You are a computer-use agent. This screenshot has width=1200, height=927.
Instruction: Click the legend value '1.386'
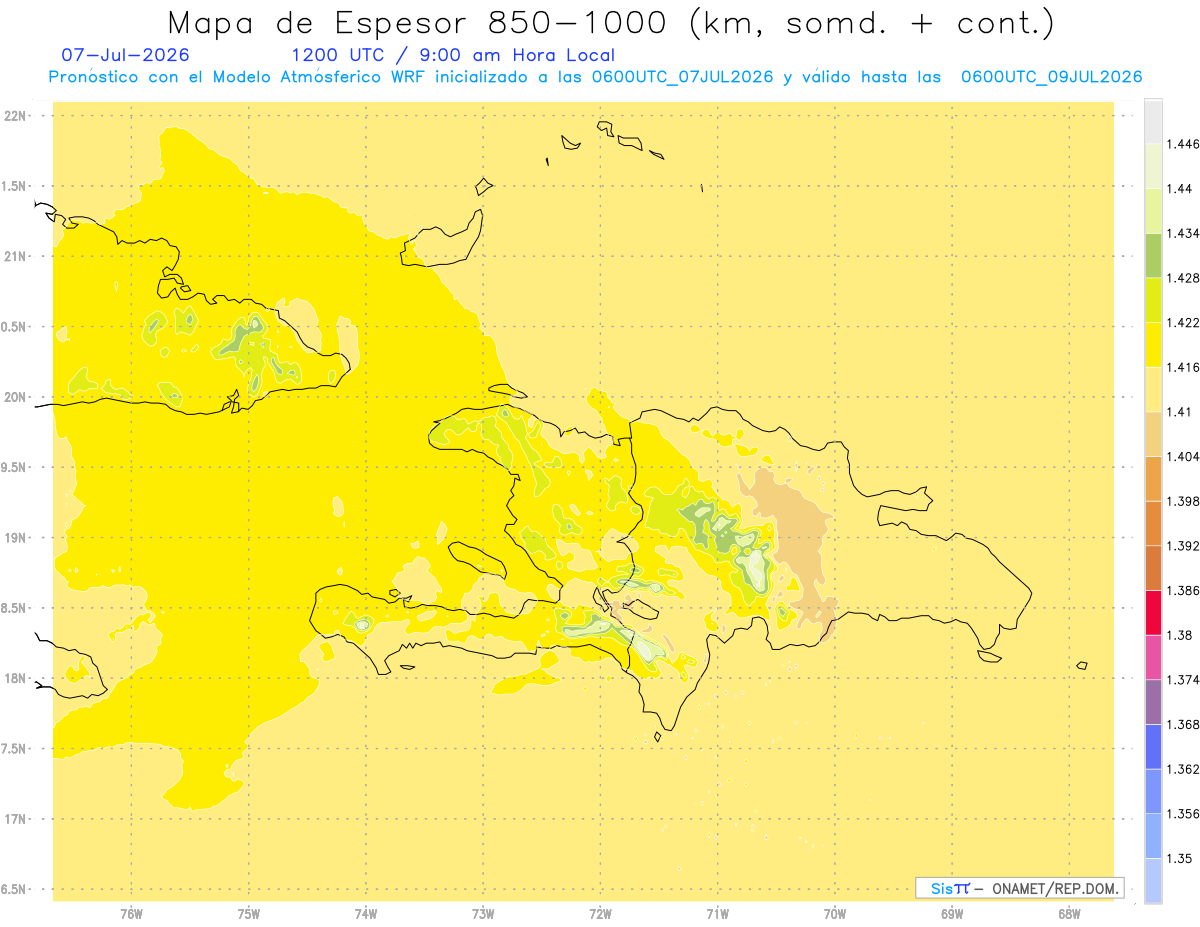[x=1183, y=590]
